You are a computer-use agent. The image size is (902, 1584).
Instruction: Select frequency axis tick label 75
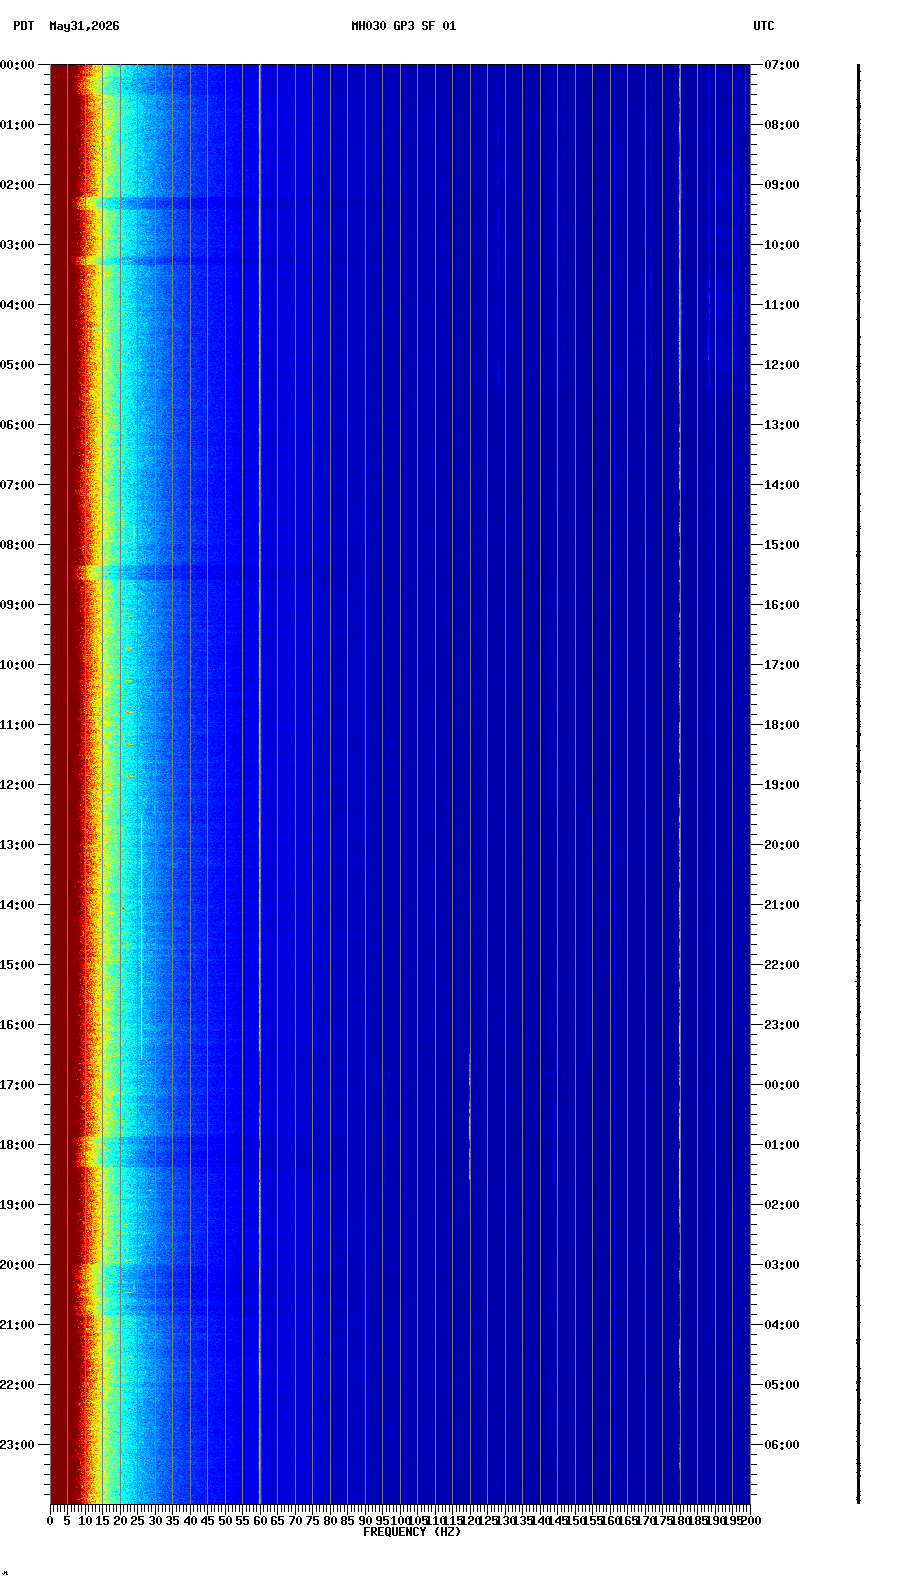point(312,1521)
